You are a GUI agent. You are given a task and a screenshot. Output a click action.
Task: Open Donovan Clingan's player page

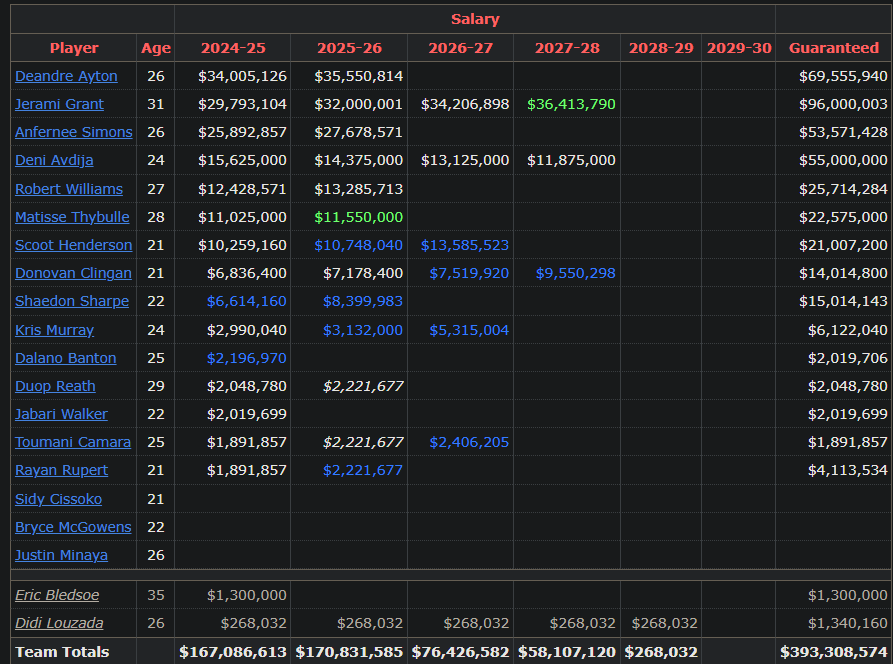pyautogui.click(x=73, y=273)
